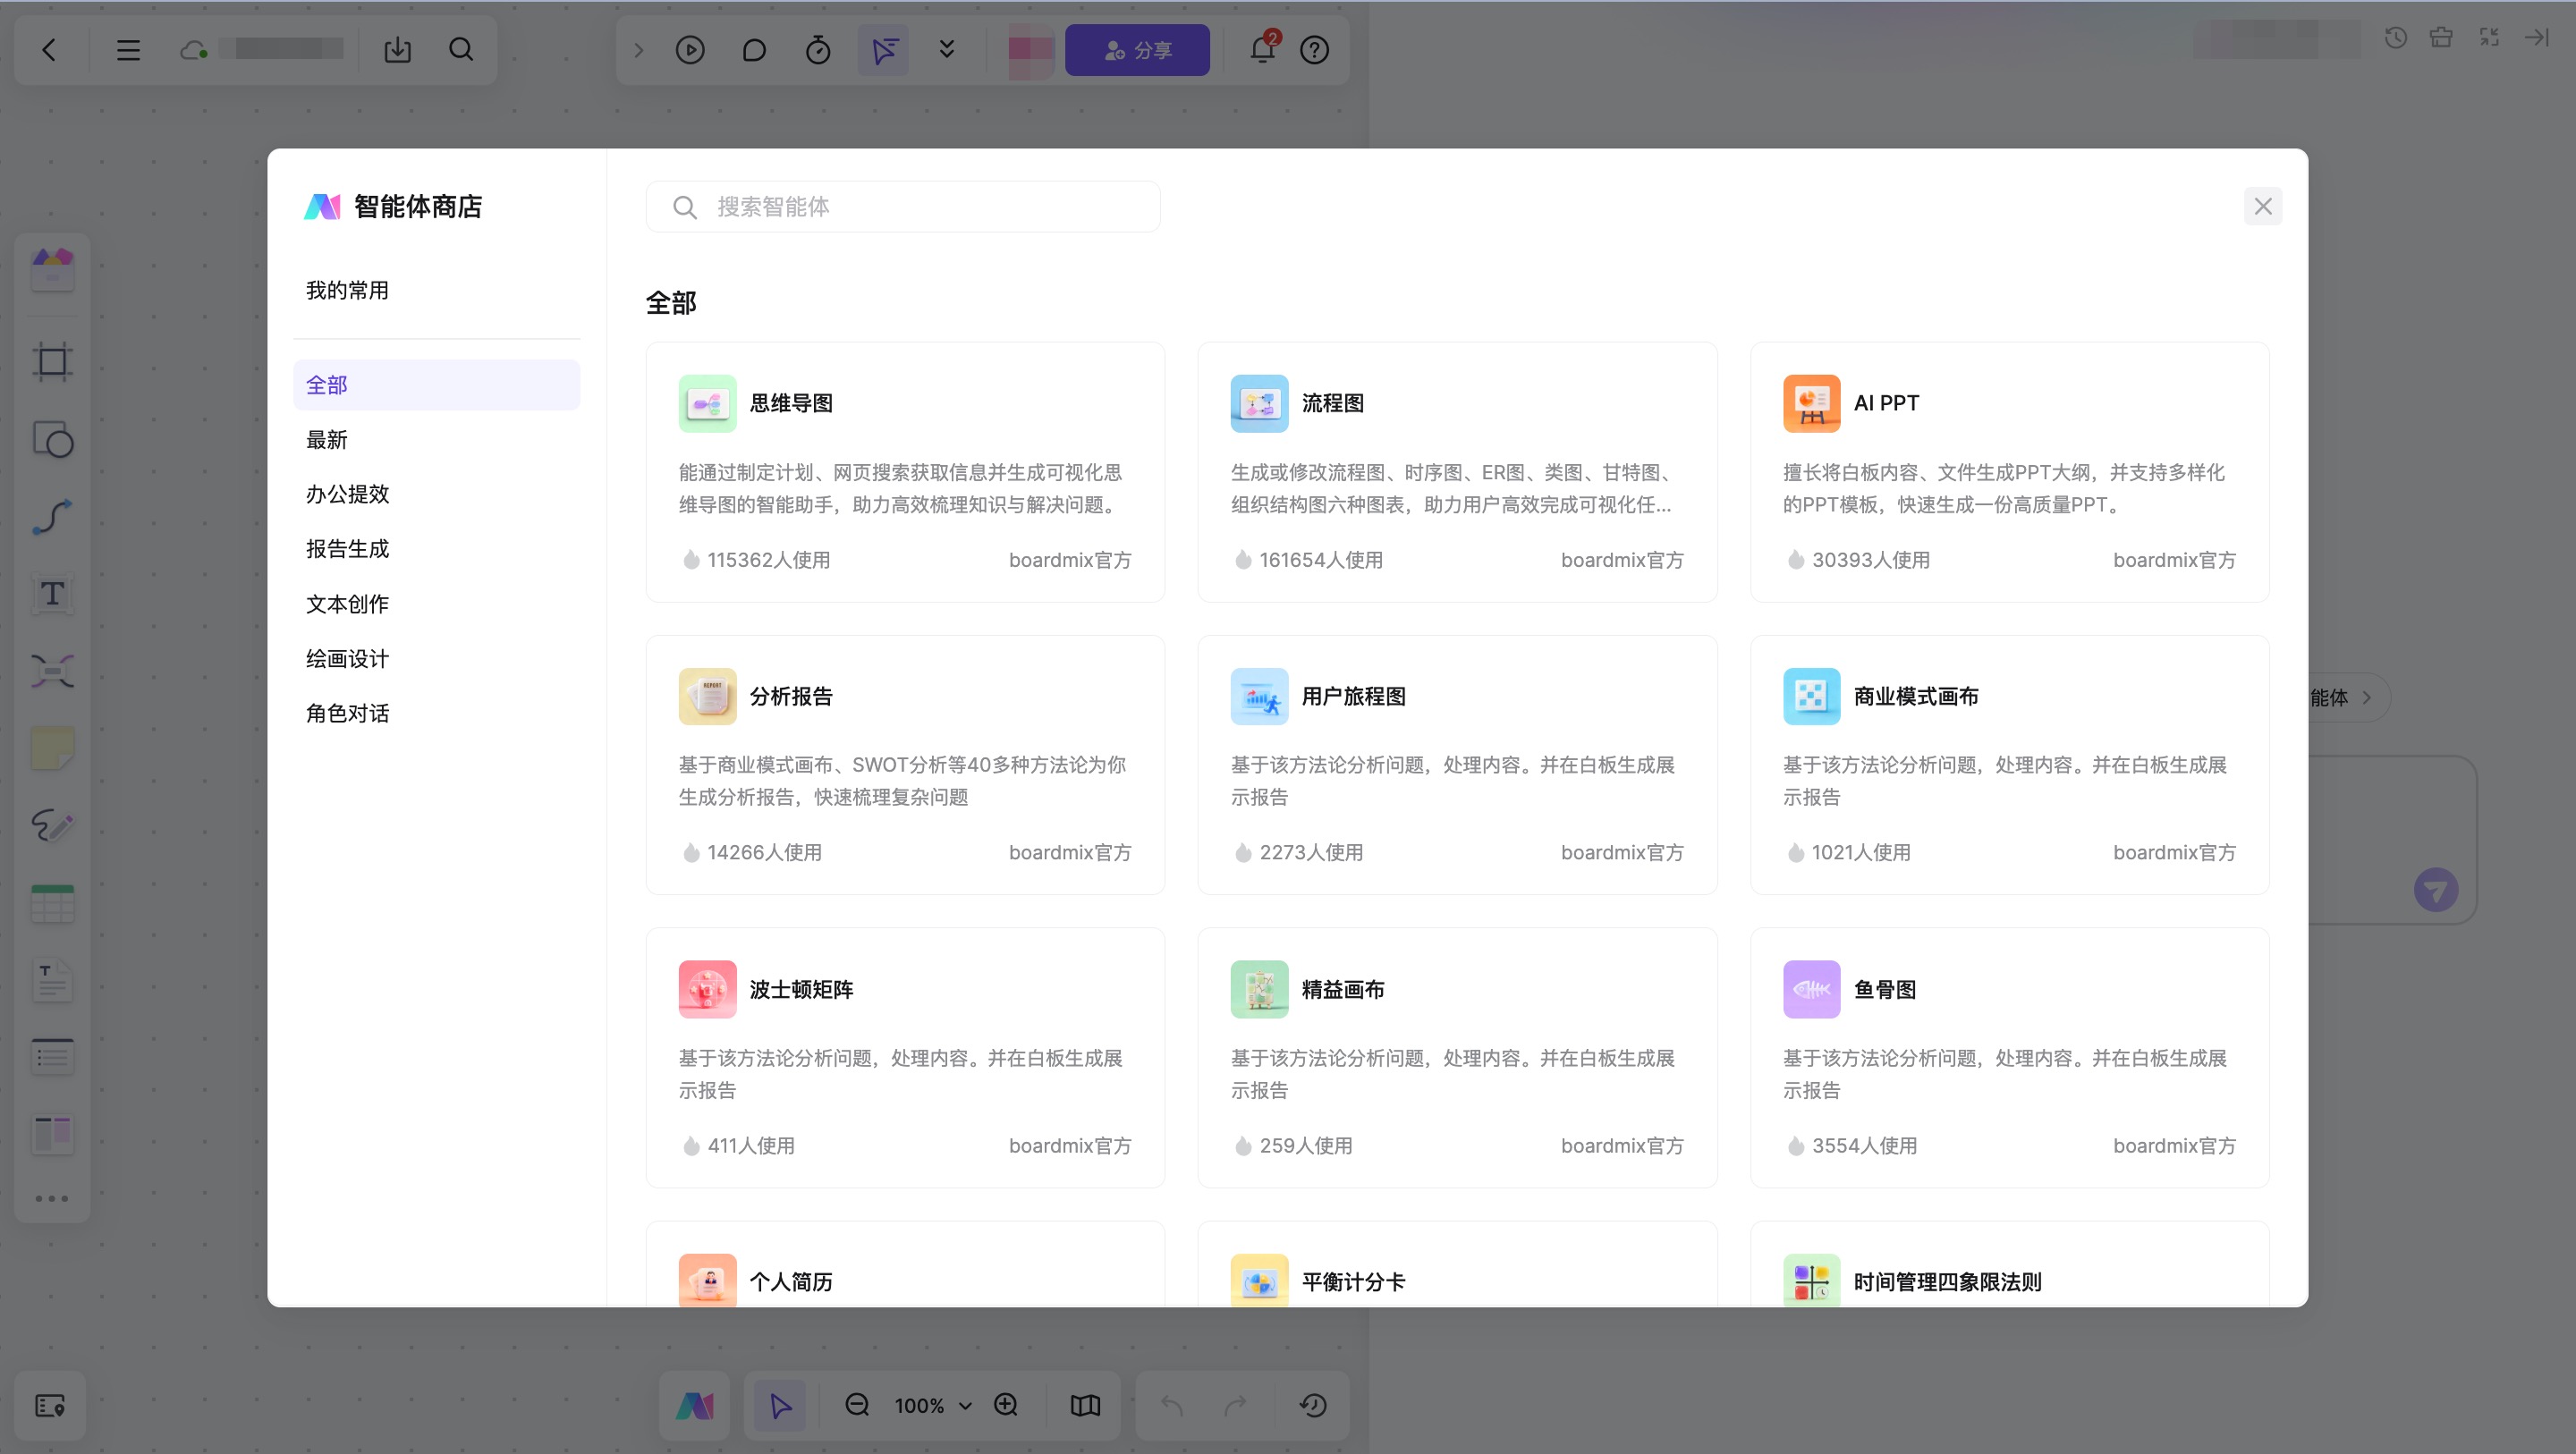This screenshot has width=2576, height=1454.
Task: Click the 分享 share button
Action: pyautogui.click(x=1137, y=49)
